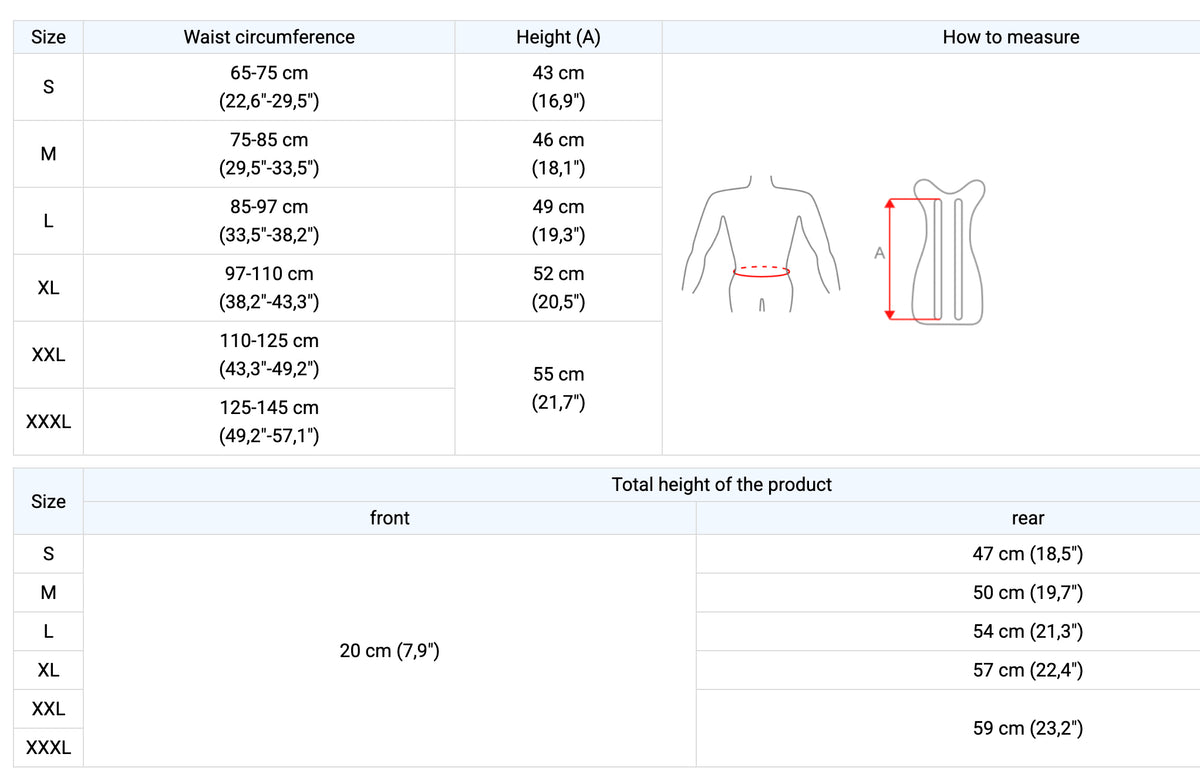Click the '75-85 cm' waist cell

point(269,140)
